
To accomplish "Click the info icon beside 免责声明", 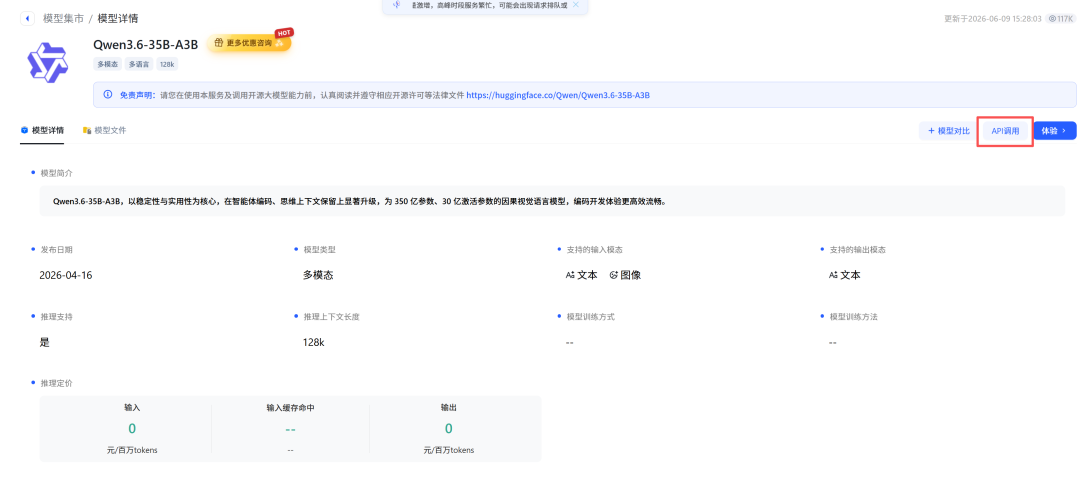I will click(x=107, y=94).
